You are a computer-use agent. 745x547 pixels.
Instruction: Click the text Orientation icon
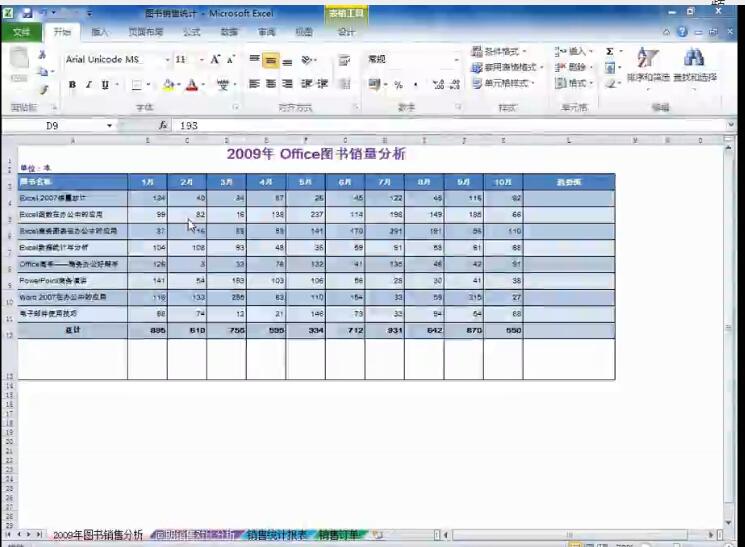tap(307, 60)
